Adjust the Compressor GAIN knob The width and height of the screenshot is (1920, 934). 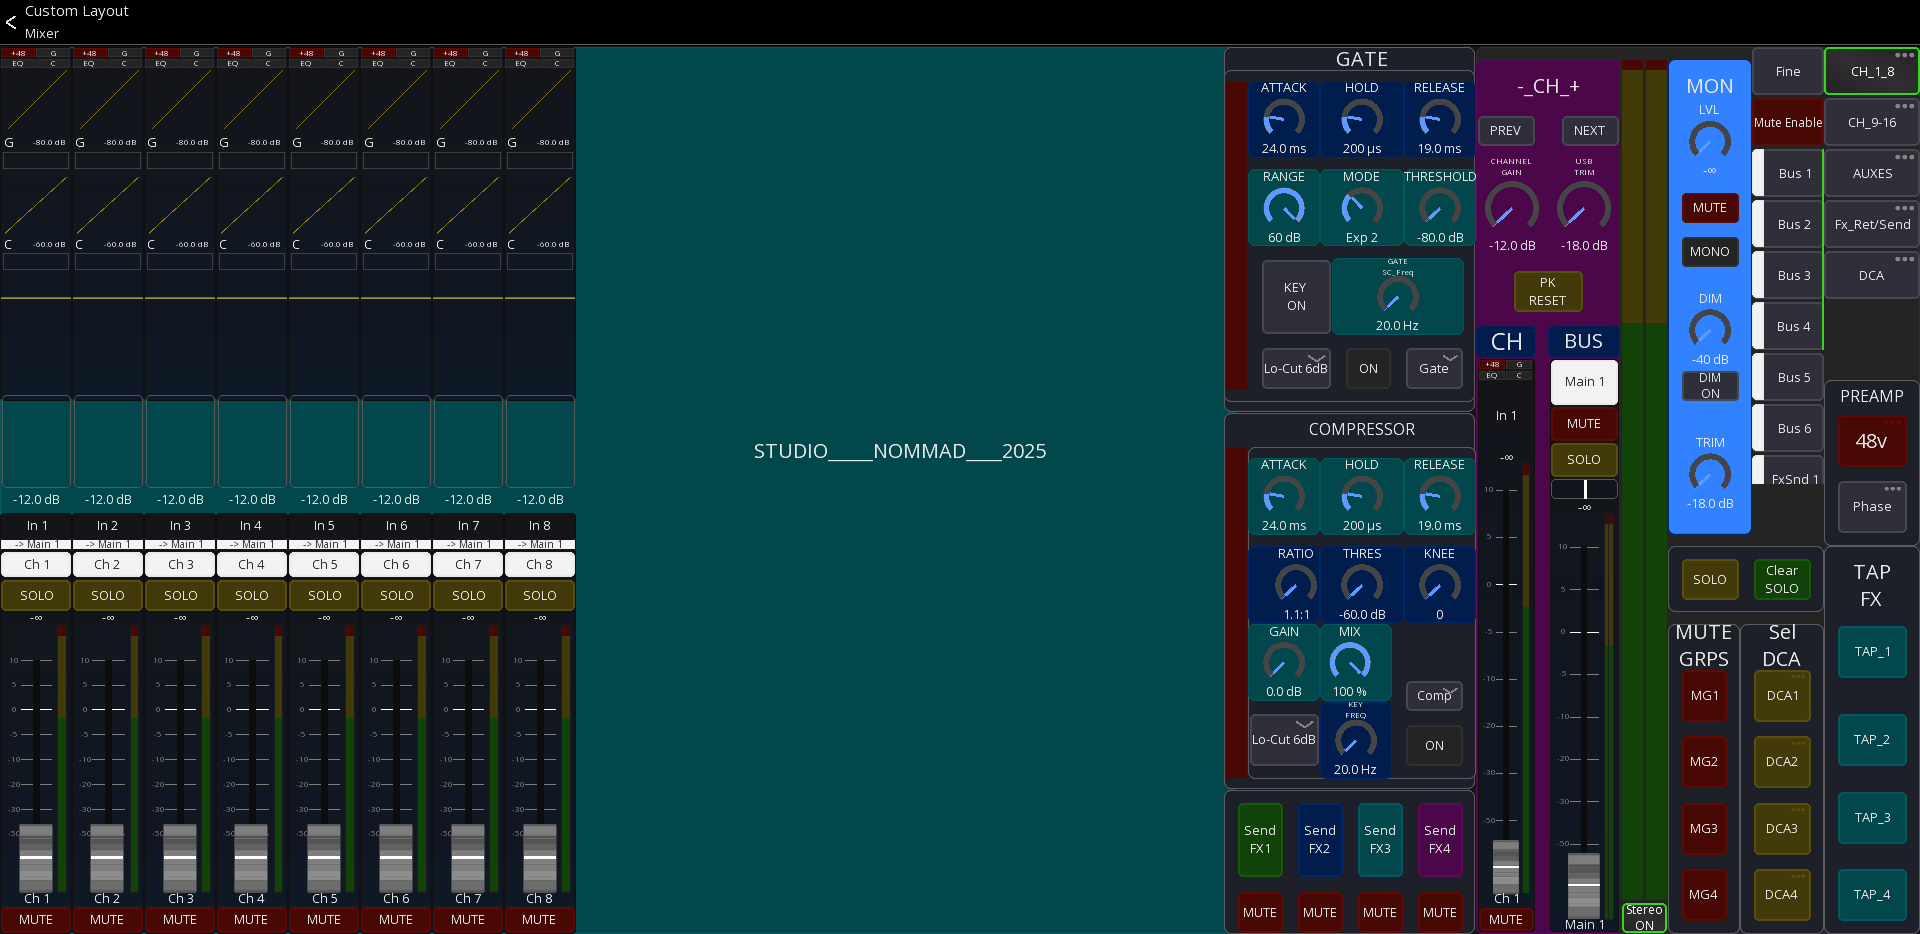coord(1283,662)
